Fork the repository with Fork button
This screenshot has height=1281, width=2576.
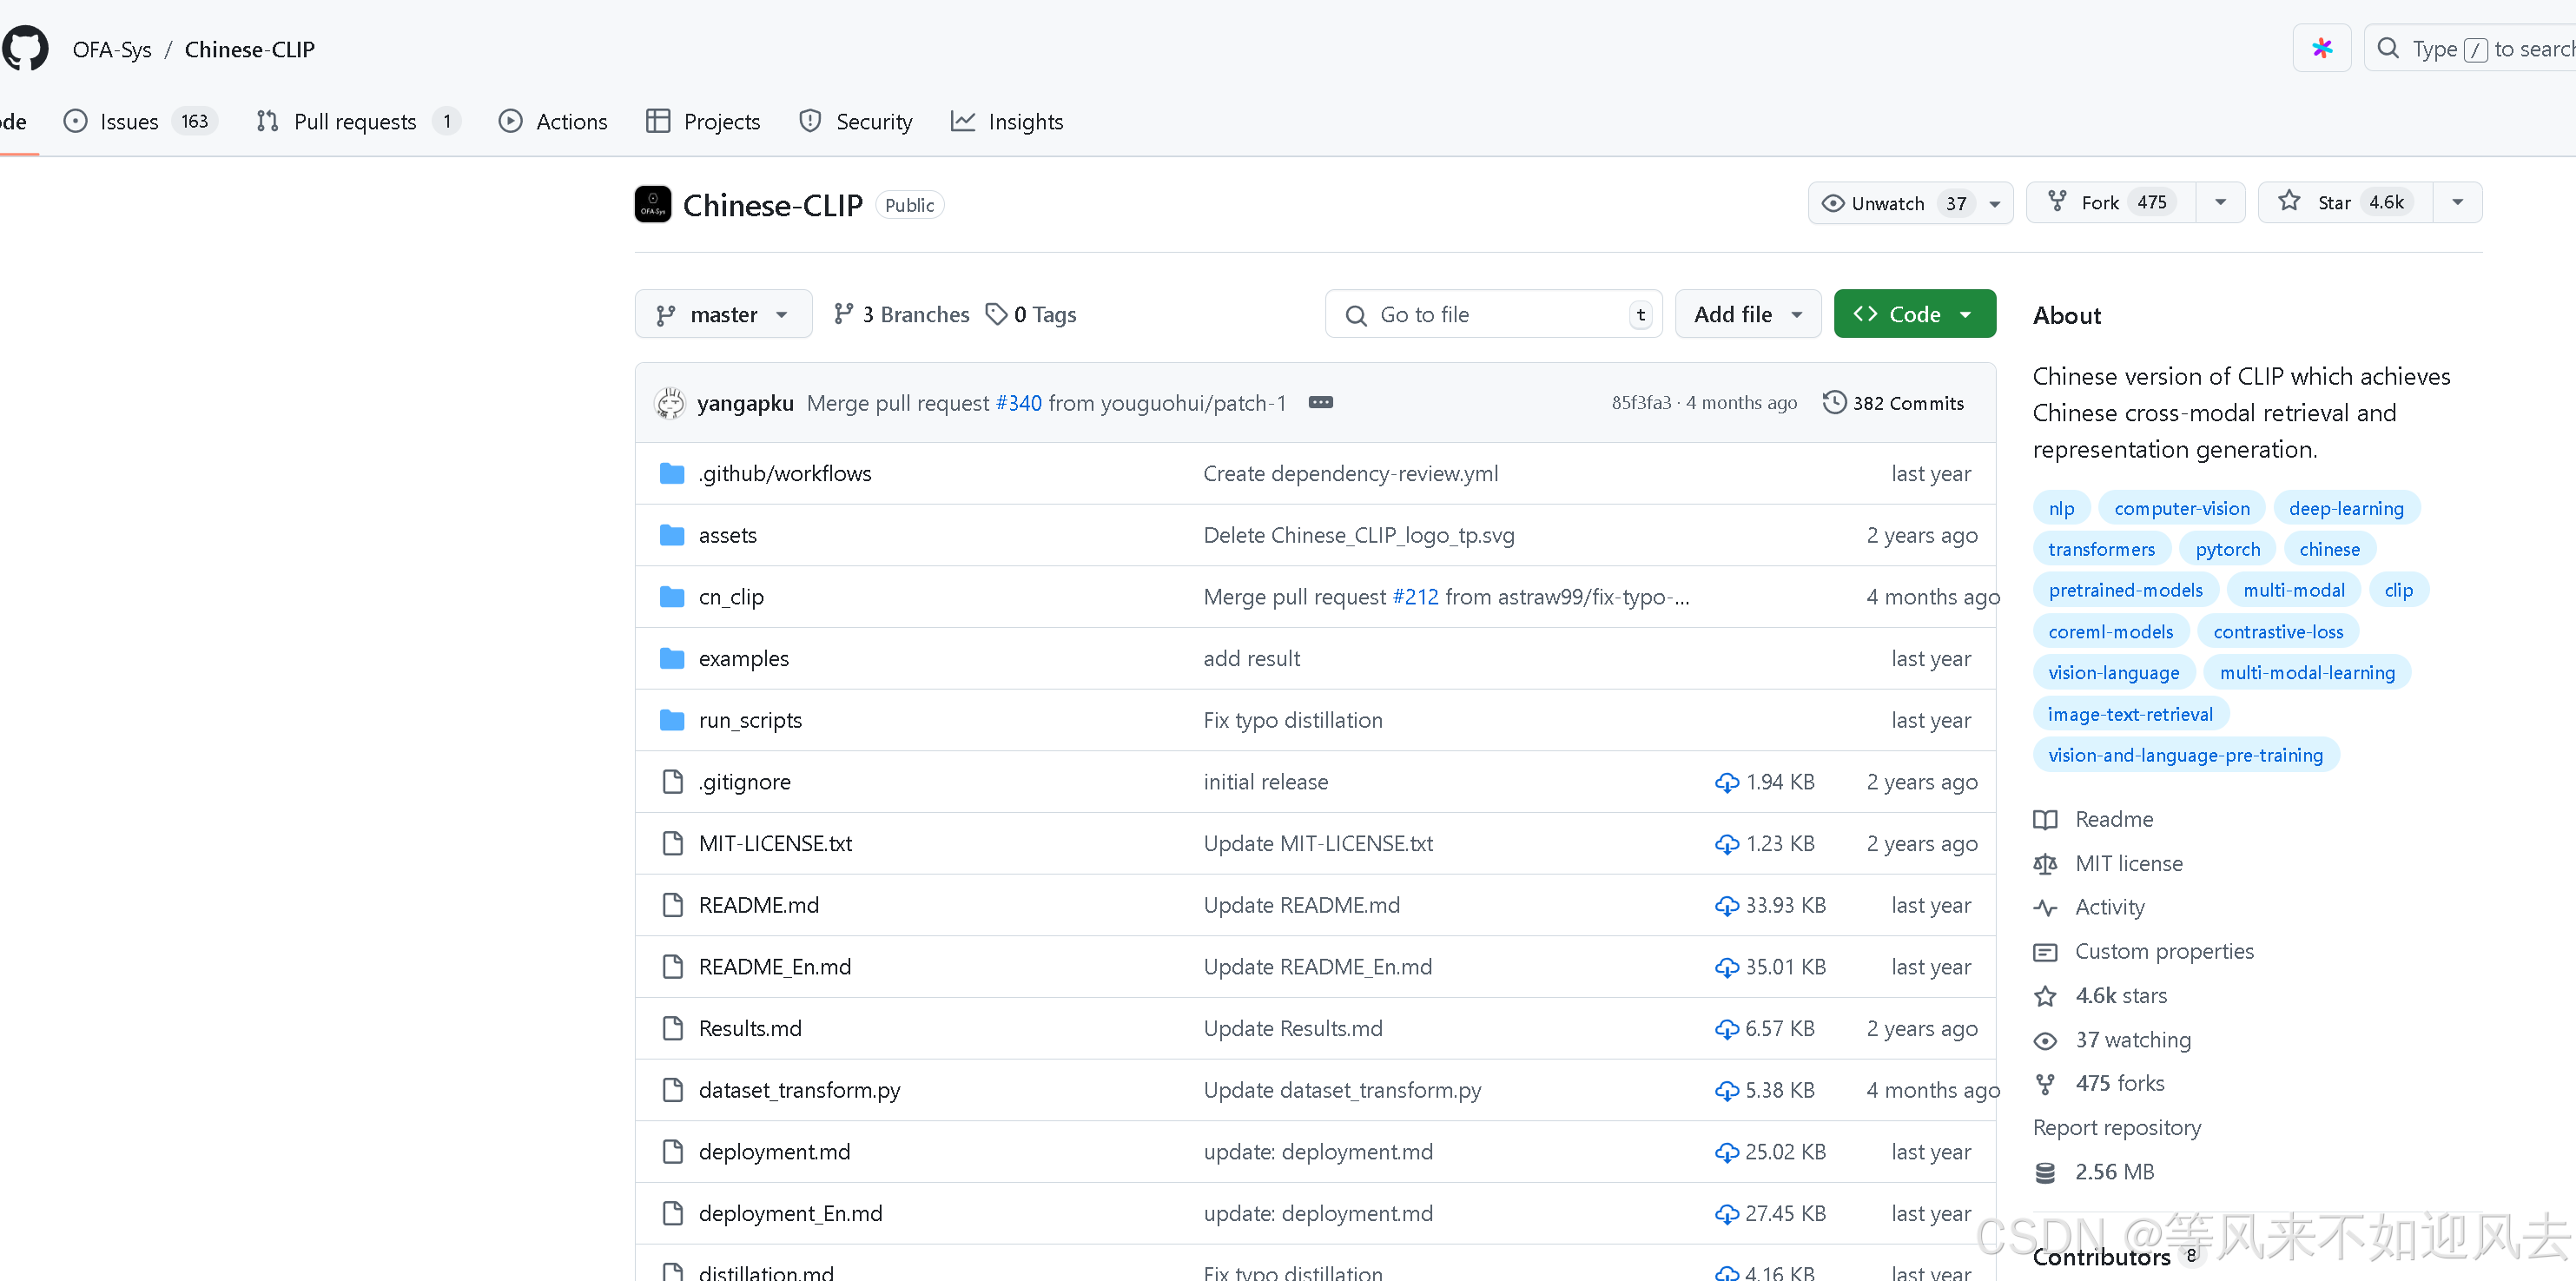click(2111, 203)
